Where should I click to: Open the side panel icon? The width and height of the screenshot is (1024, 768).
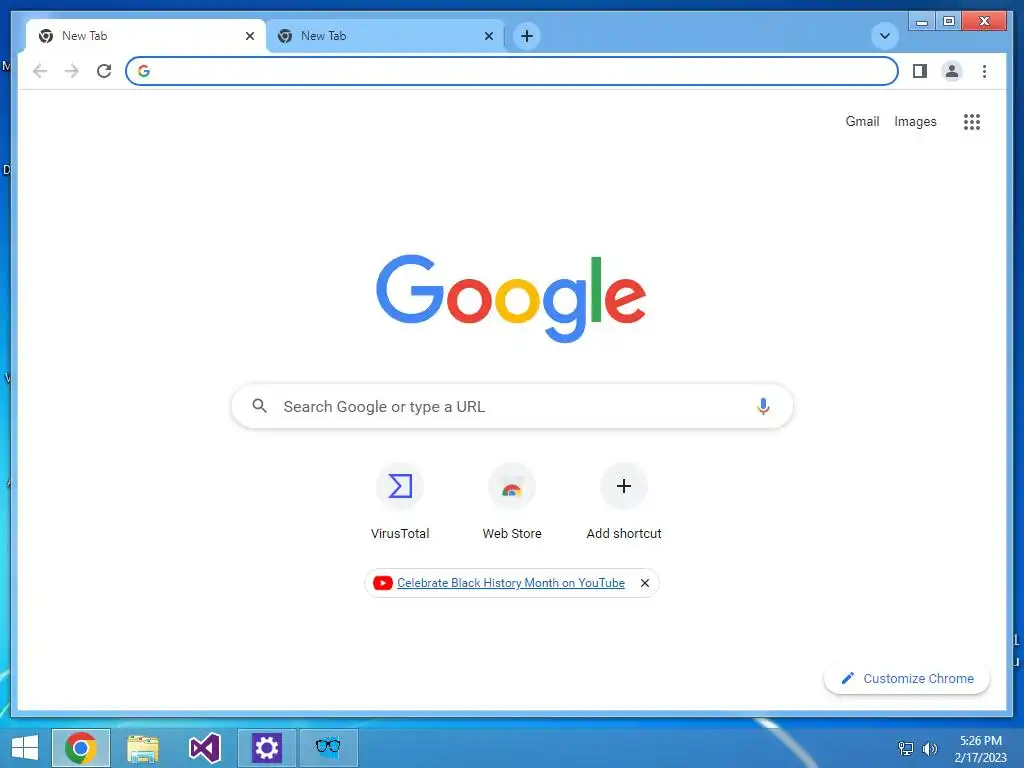tap(920, 71)
